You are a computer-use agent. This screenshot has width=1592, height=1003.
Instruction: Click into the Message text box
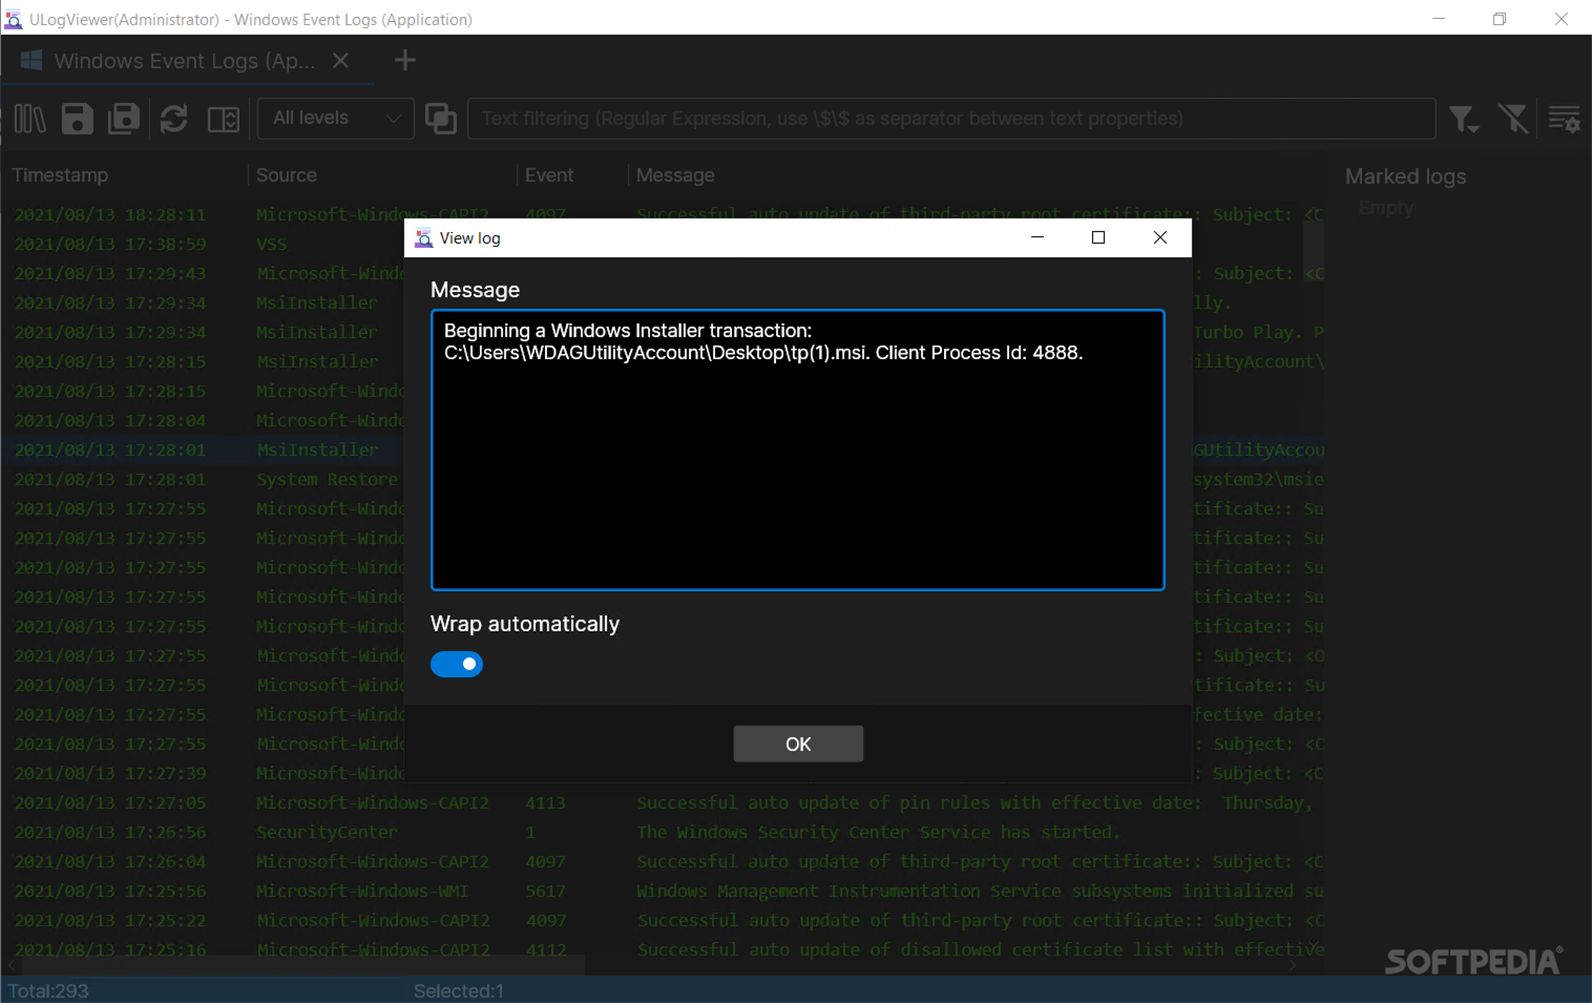[798, 450]
